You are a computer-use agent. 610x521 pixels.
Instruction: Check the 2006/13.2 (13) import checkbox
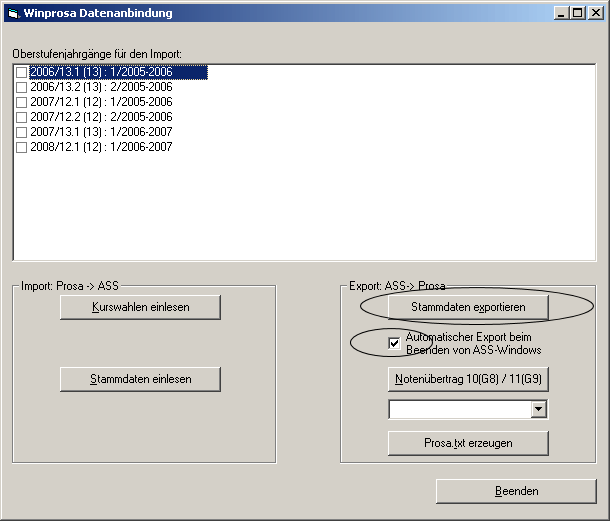(22, 87)
